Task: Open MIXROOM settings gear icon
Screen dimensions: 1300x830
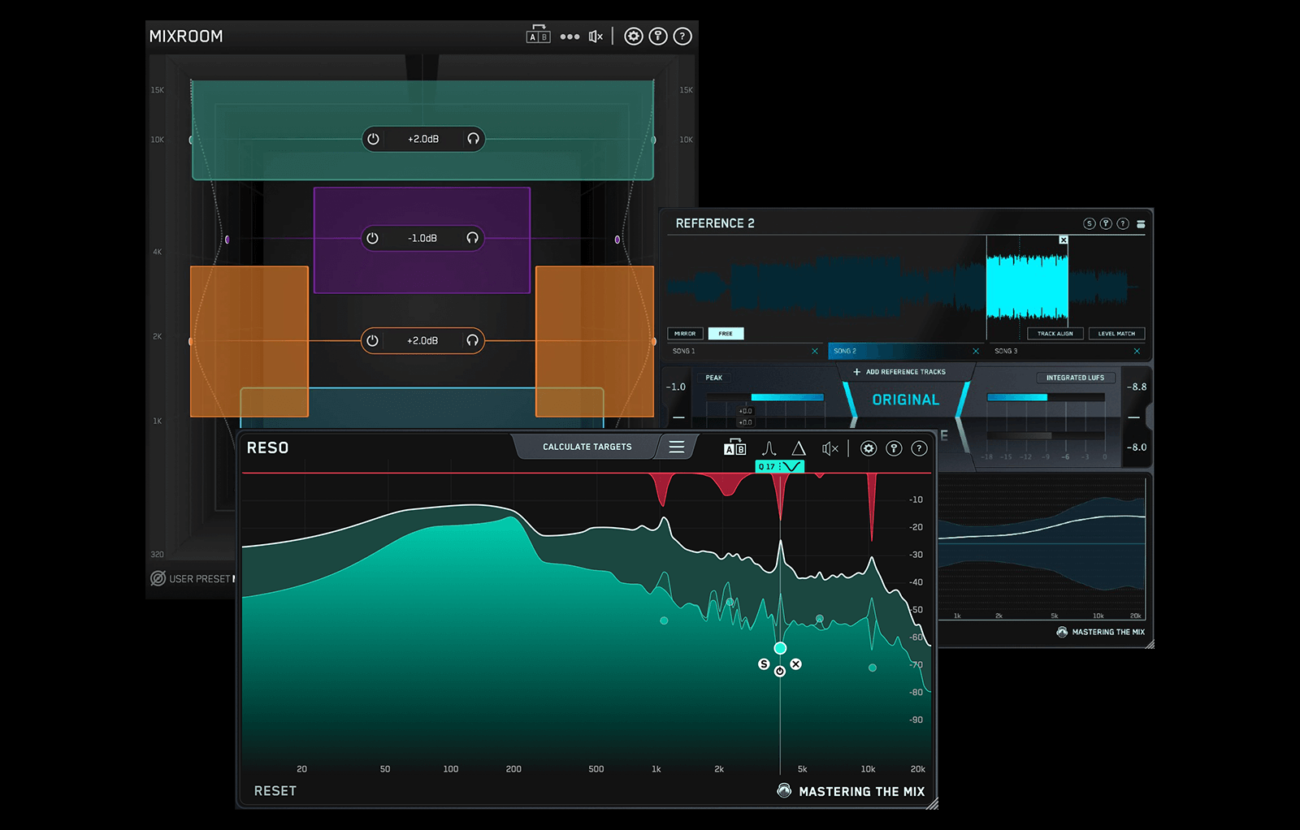Action: point(633,36)
